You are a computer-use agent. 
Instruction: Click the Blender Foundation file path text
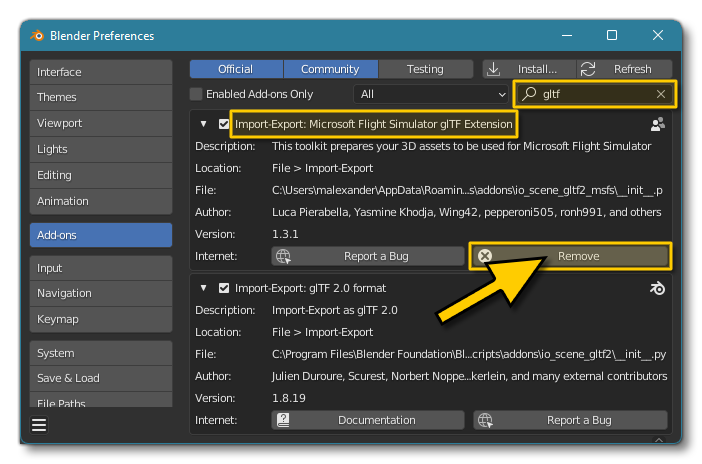coord(469,354)
